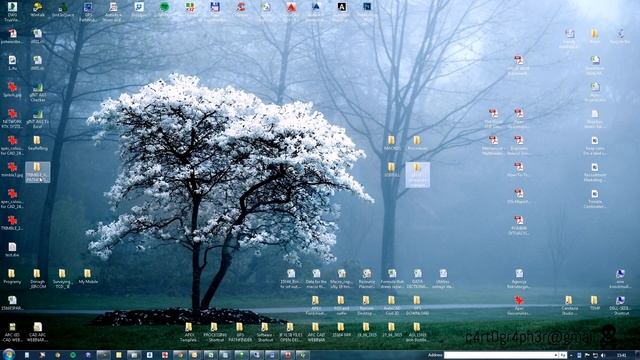Open the GPS DOWNLOAD folder
The image size is (640, 360).
coord(417,305)
